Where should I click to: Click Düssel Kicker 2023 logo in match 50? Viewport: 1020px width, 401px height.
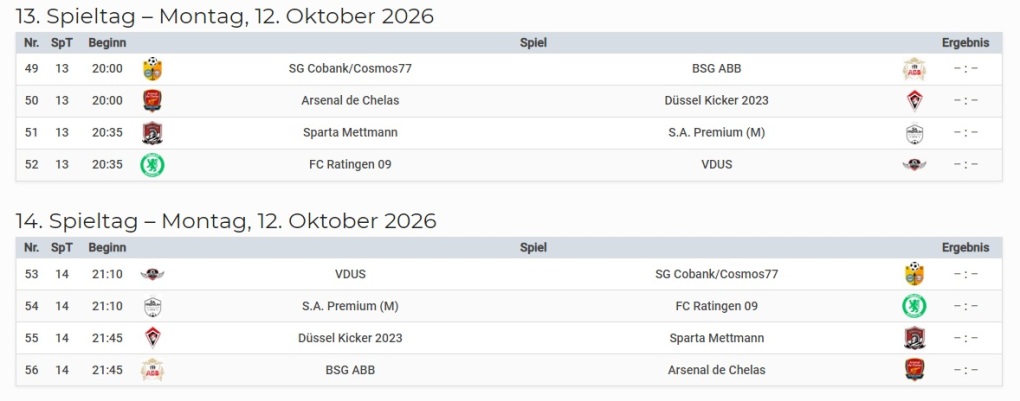[x=914, y=101]
